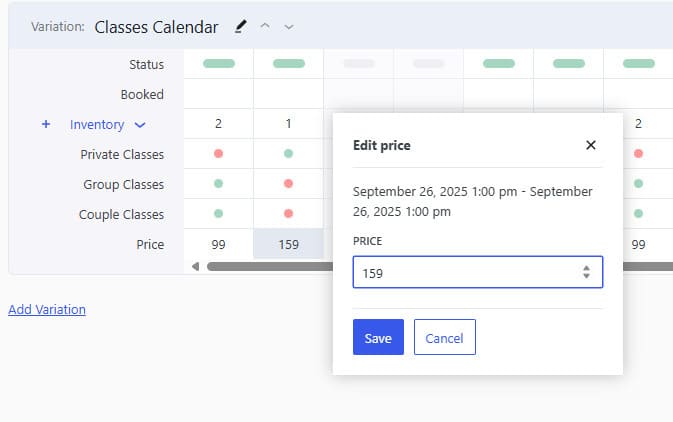Increase price using the stepper up arrow
Image resolution: width=673 pixels, height=422 pixels.
pyautogui.click(x=586, y=267)
